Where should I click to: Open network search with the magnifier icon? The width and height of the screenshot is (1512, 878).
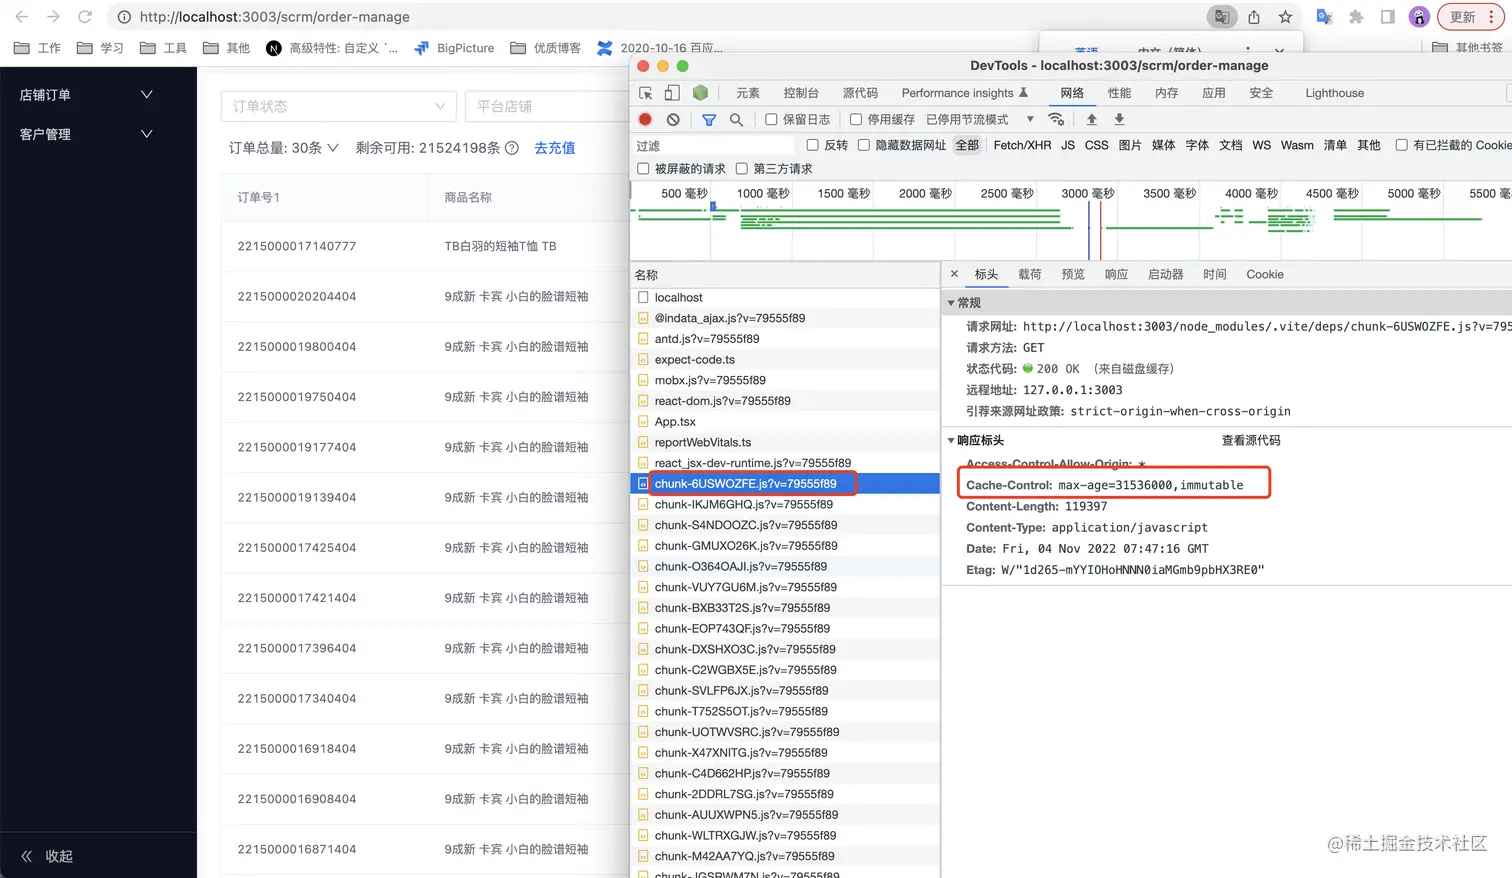(736, 119)
